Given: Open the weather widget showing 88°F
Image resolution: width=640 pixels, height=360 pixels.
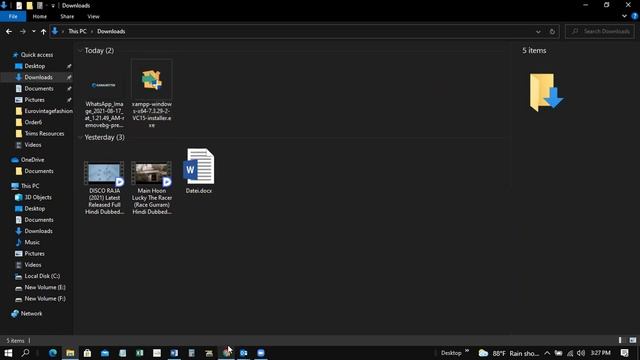Looking at the screenshot, I should 509,353.
